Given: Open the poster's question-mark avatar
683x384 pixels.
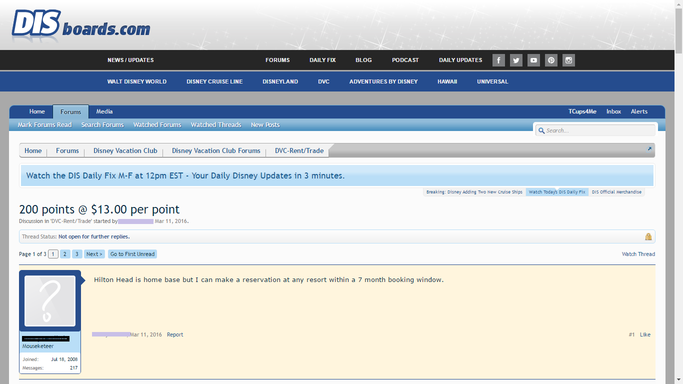Looking at the screenshot, I should pos(50,301).
